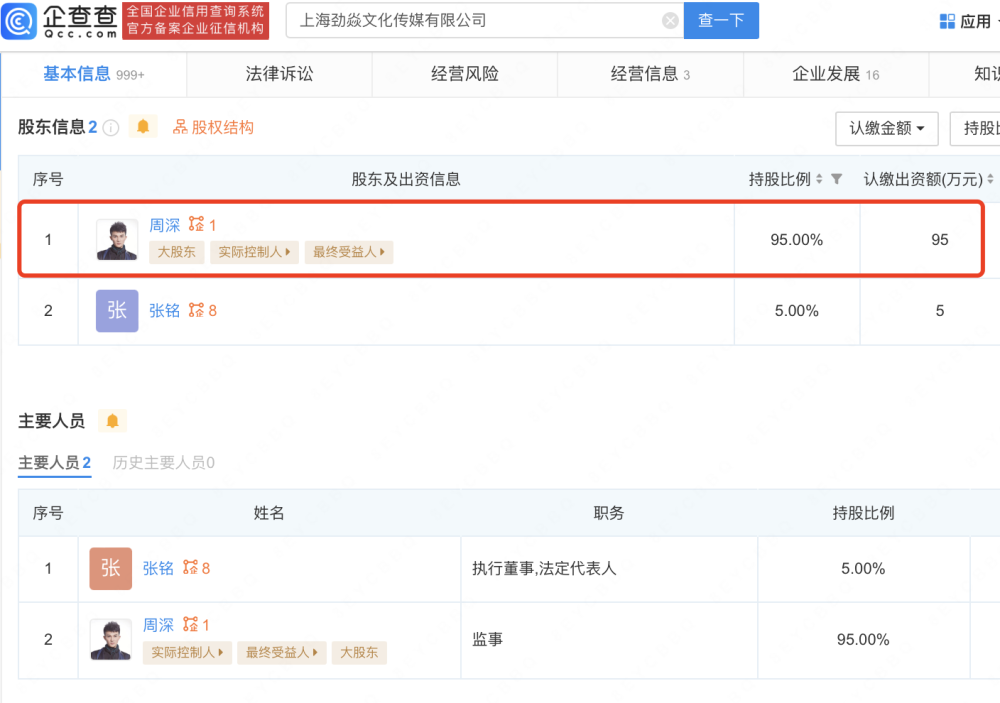Screen dimensions: 1000x703
Task: Click relation icon next to 张铭 in personnel table
Action: (190, 567)
